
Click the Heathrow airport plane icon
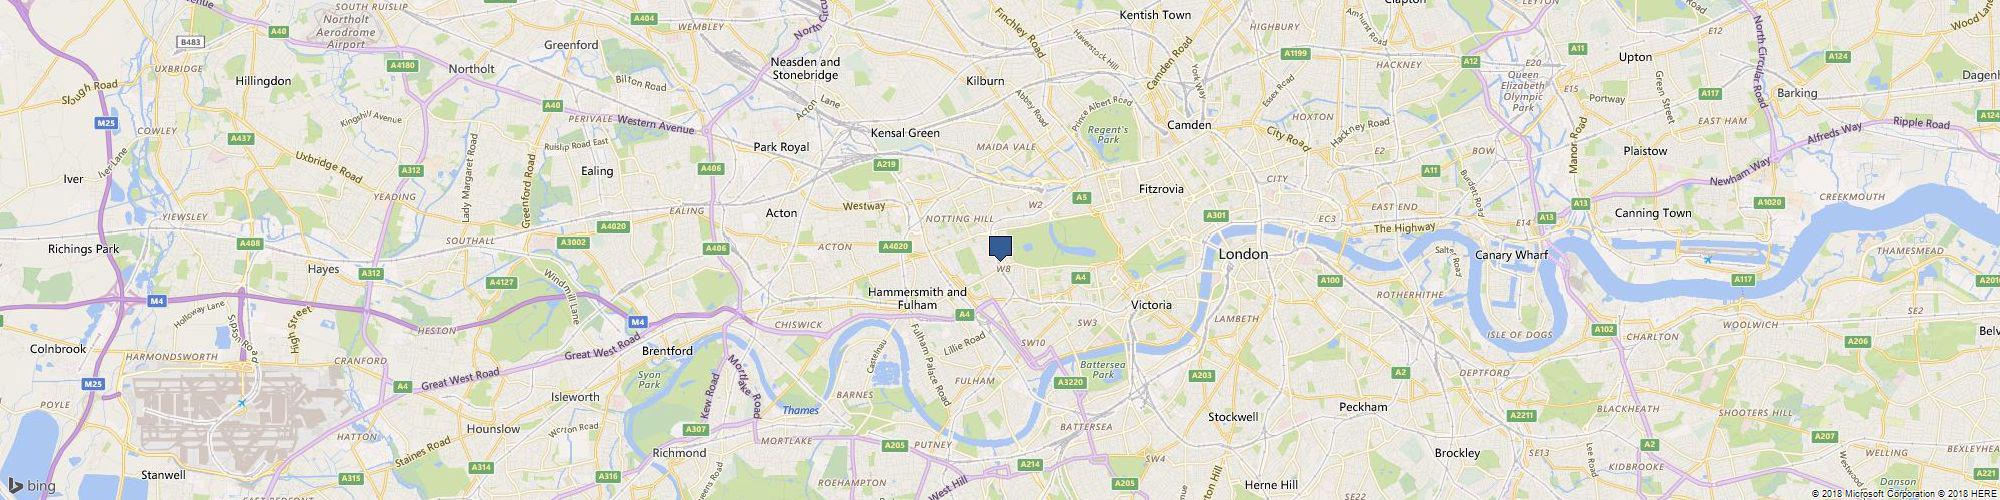242,403
